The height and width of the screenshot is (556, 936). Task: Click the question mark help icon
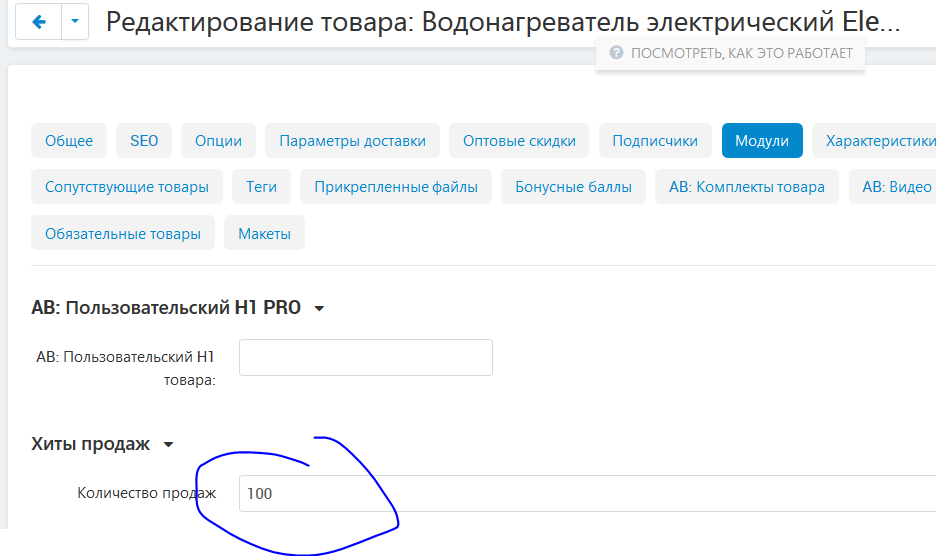[616, 53]
